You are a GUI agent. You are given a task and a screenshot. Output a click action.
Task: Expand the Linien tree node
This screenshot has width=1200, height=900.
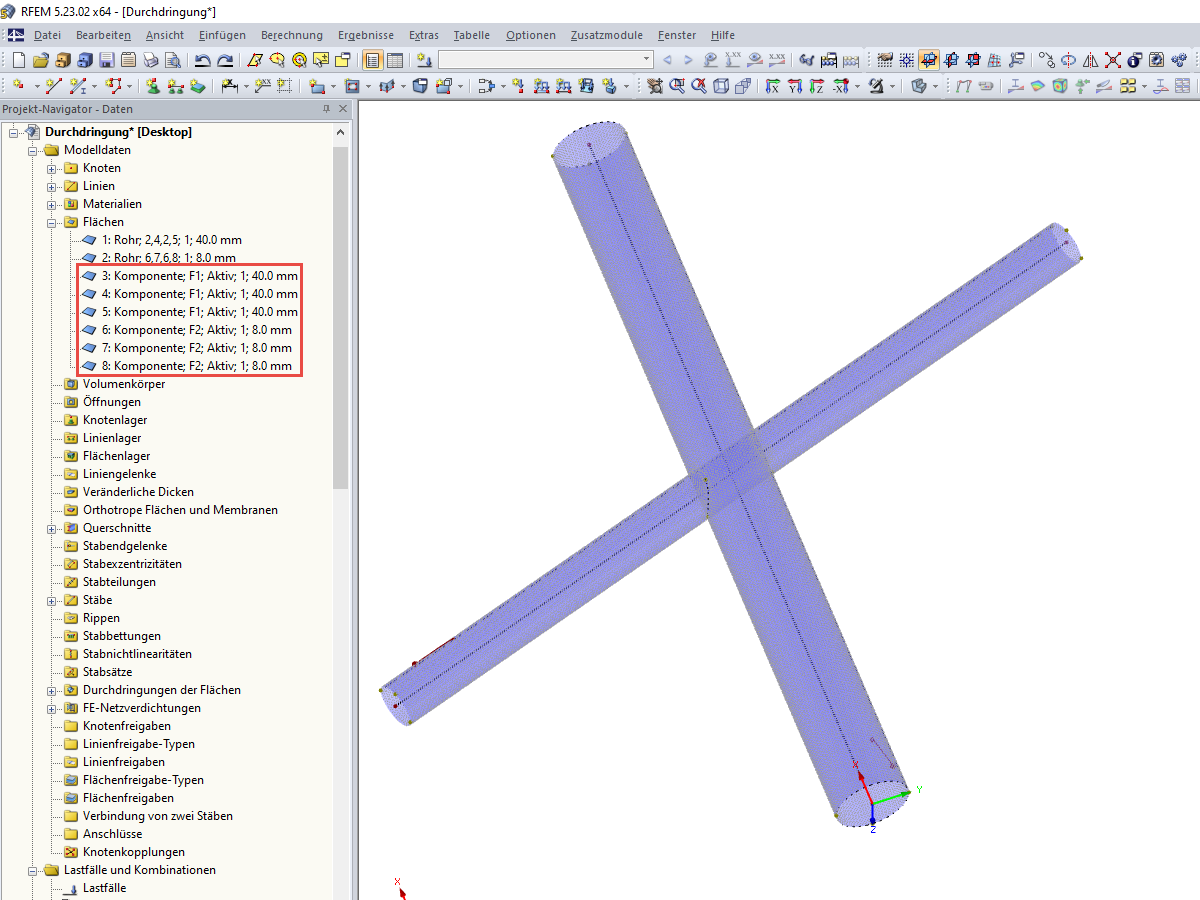coord(52,186)
